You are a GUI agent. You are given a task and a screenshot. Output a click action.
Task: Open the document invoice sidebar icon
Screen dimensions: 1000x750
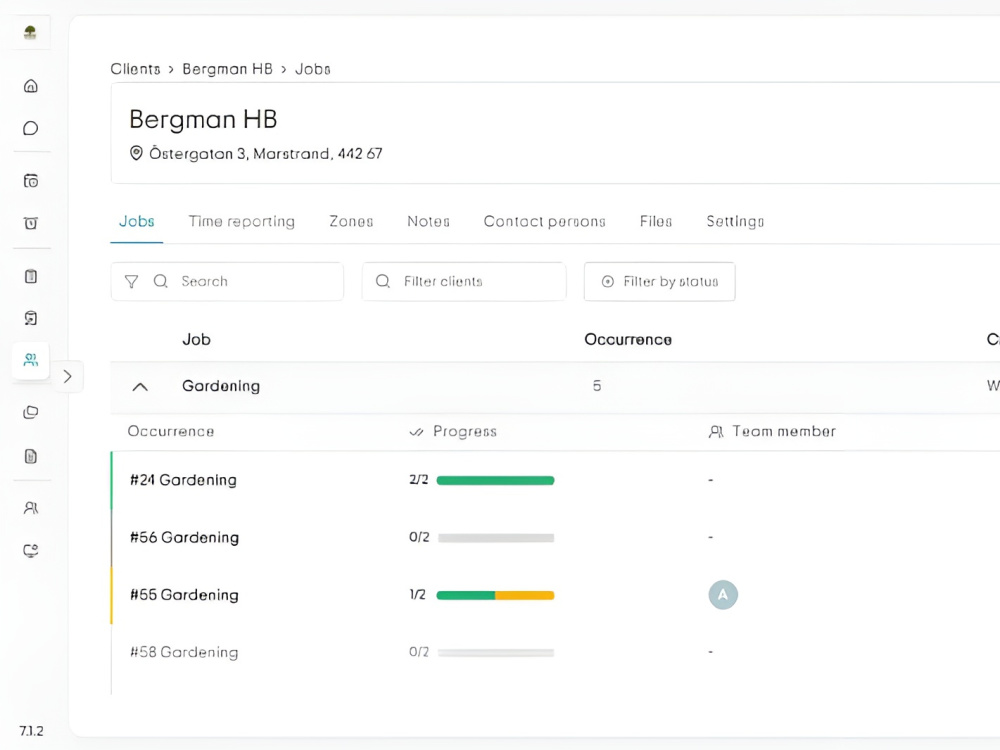pyautogui.click(x=31, y=456)
